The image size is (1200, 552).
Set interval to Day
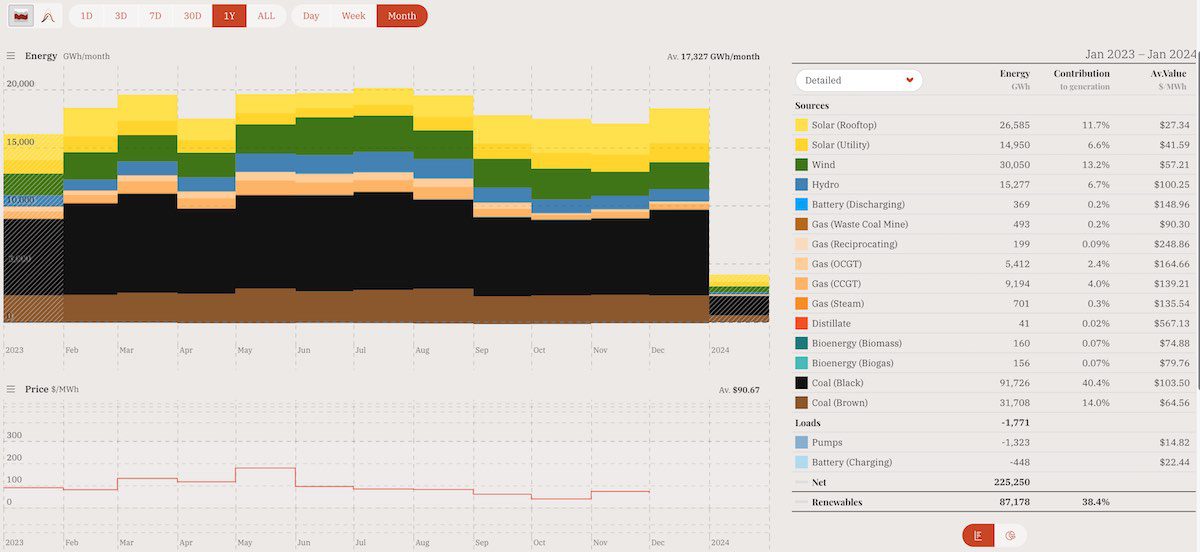311,16
